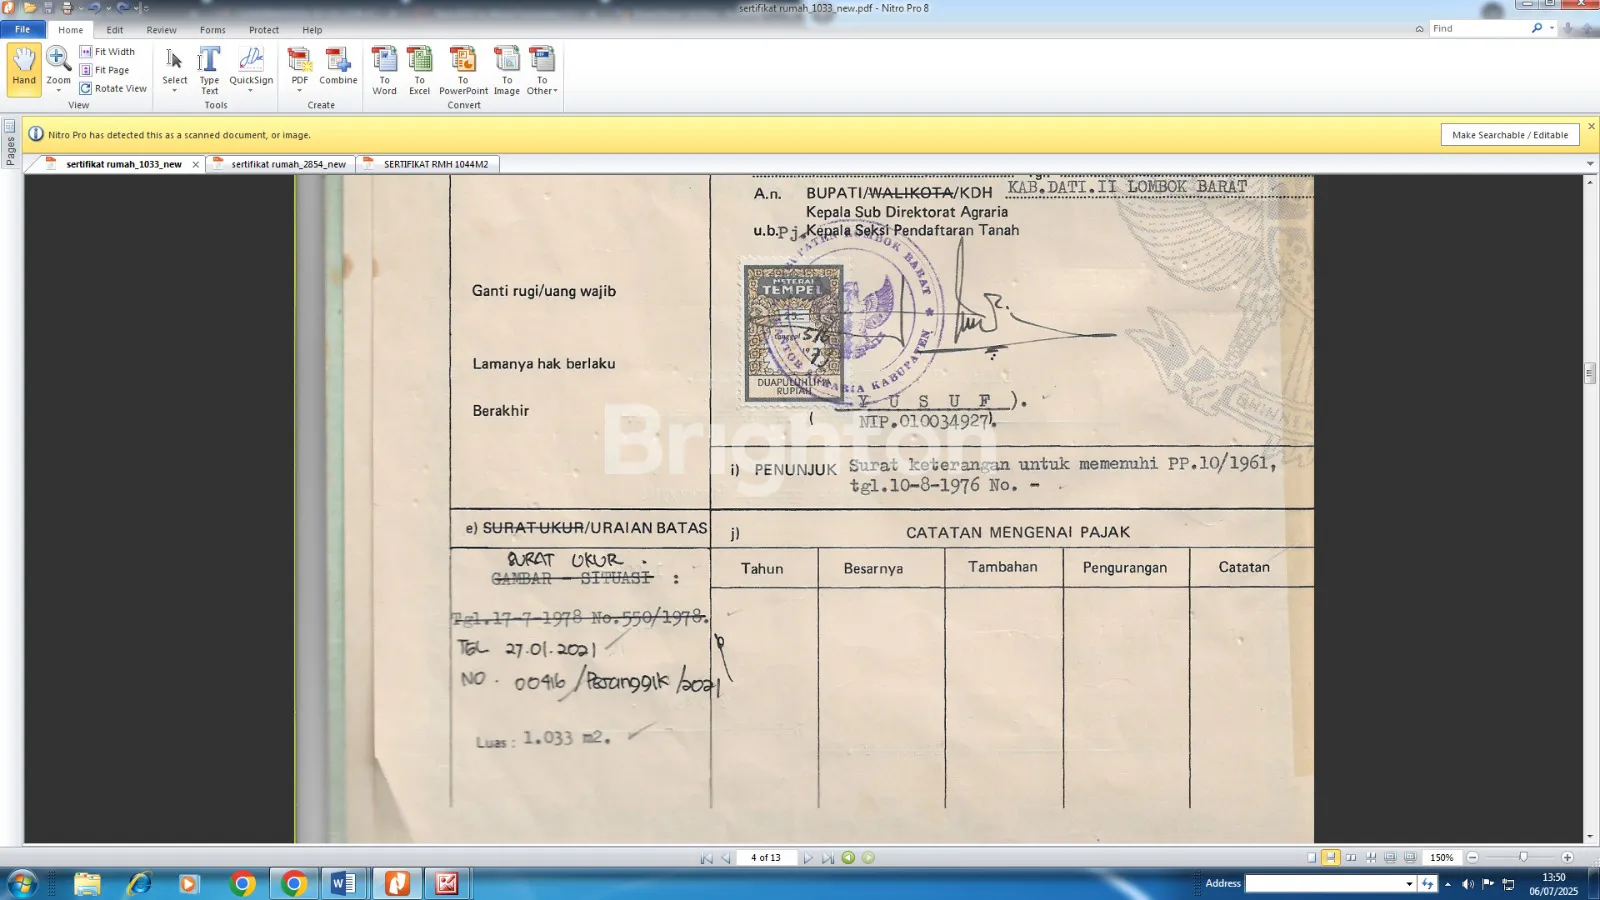Open the QuickSign dropdown

tap(251, 90)
